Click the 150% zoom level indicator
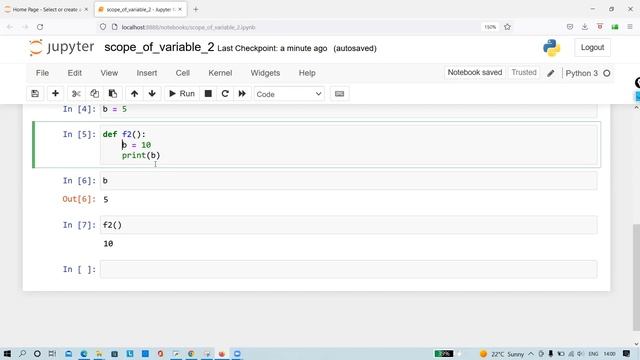 [490, 27]
